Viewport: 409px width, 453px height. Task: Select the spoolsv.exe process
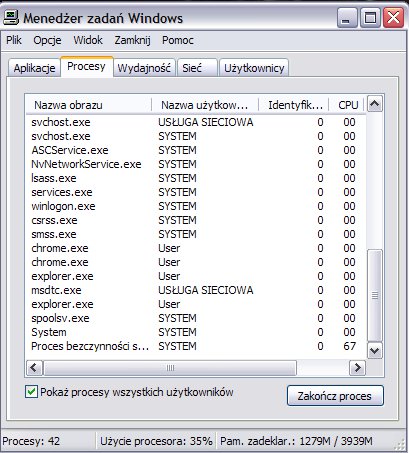pos(196,318)
